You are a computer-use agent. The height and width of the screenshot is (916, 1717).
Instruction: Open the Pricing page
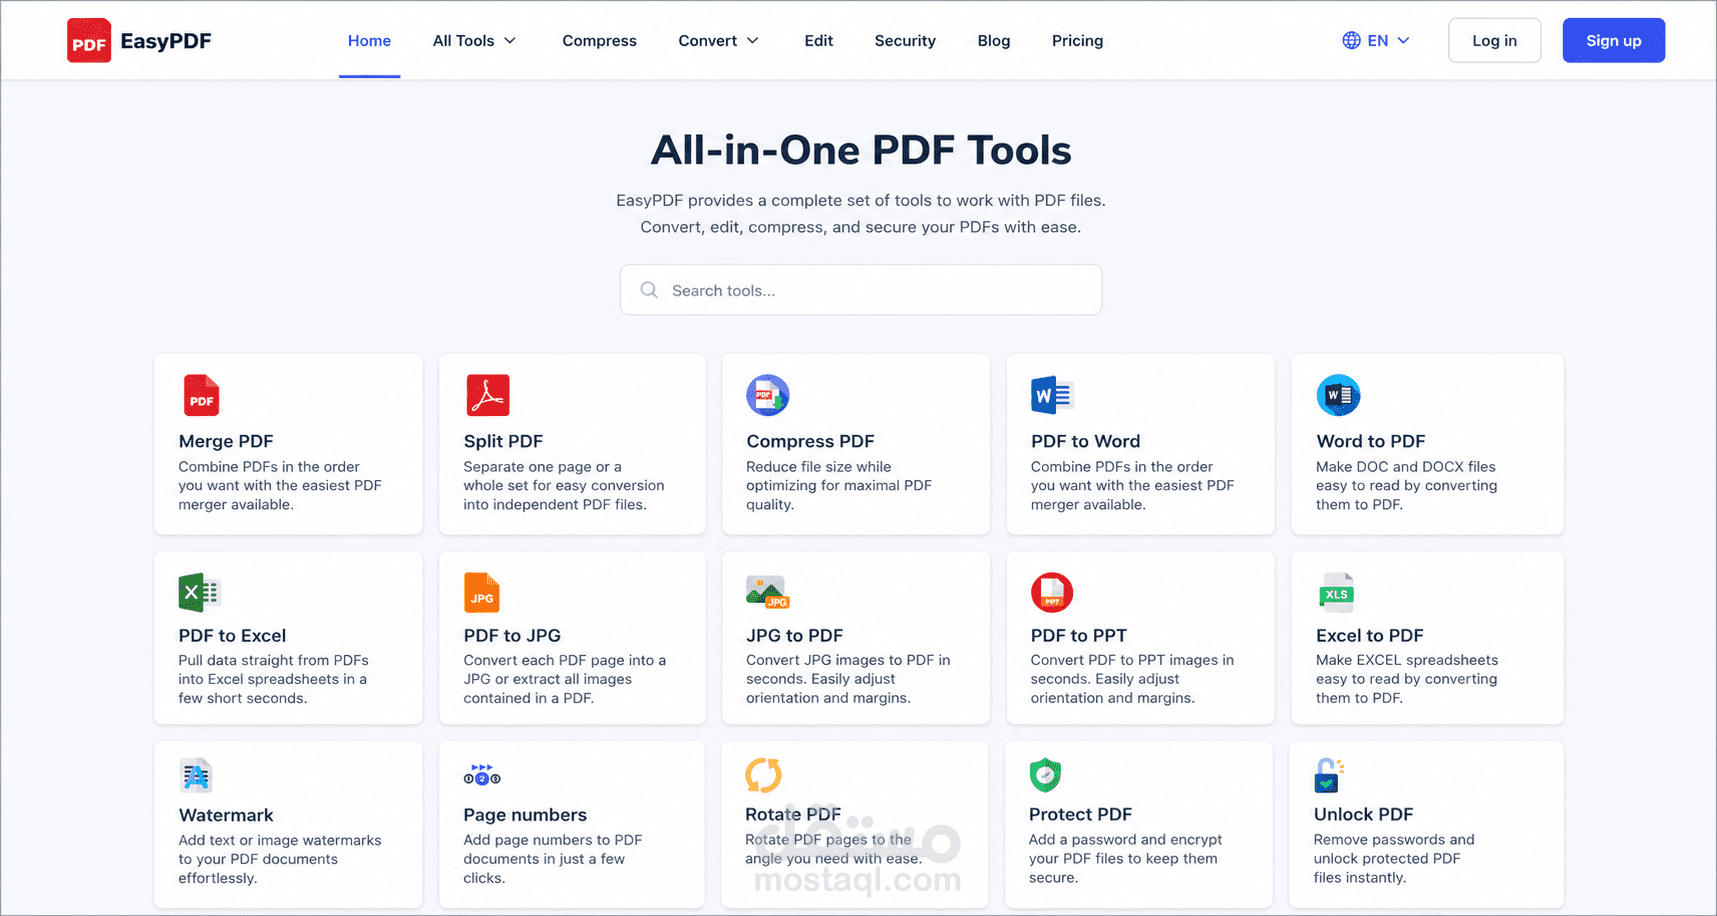[x=1077, y=41]
